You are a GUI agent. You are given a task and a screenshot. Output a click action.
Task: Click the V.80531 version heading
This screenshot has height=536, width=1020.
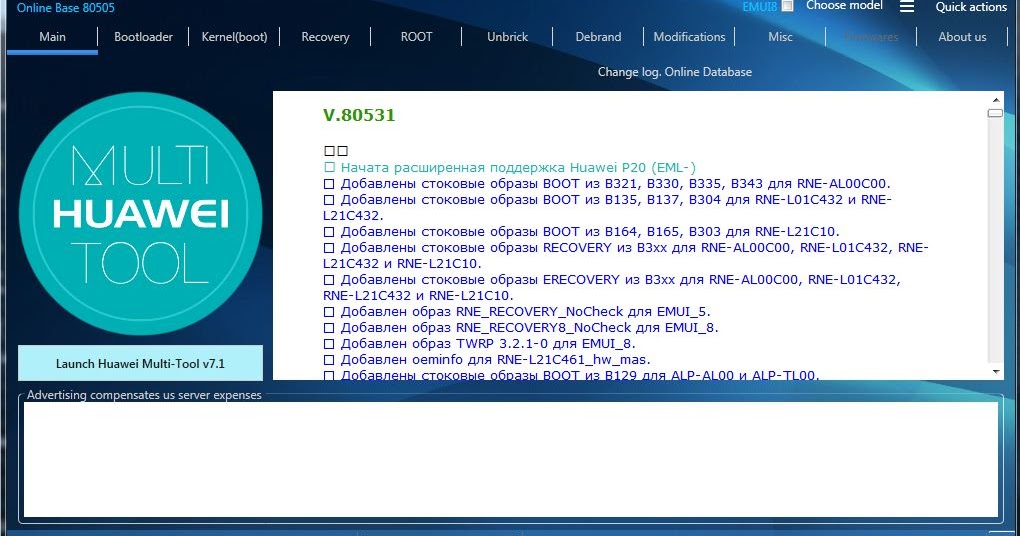[x=359, y=115]
